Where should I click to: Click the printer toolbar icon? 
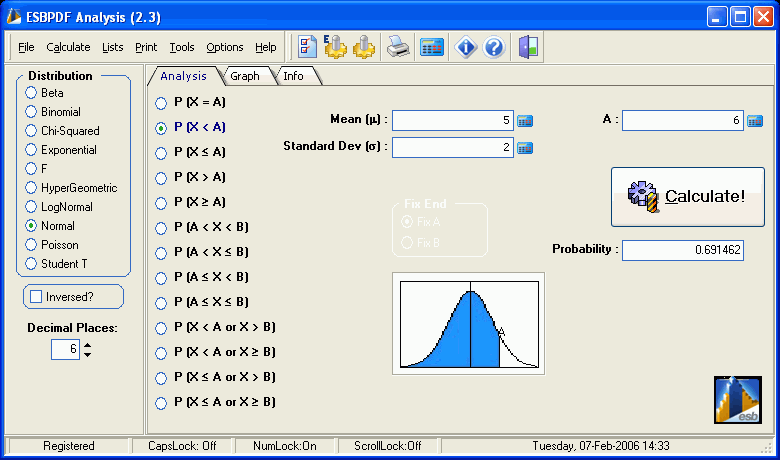[398, 47]
